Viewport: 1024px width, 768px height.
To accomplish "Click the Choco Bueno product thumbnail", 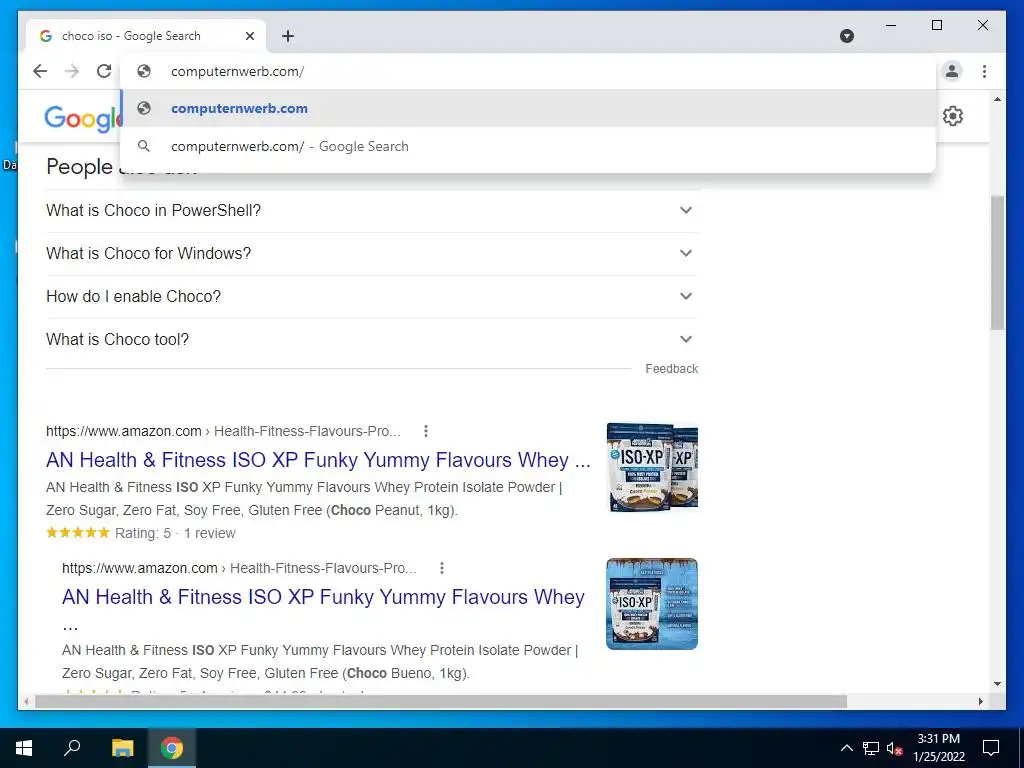I will [652, 604].
